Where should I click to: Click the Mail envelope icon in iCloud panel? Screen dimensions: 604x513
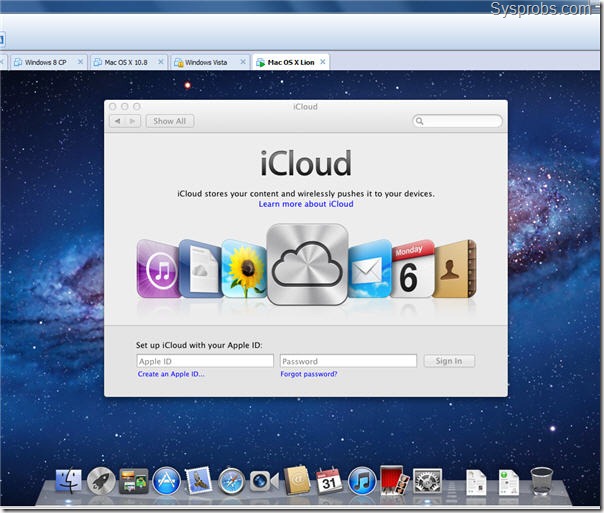[369, 269]
